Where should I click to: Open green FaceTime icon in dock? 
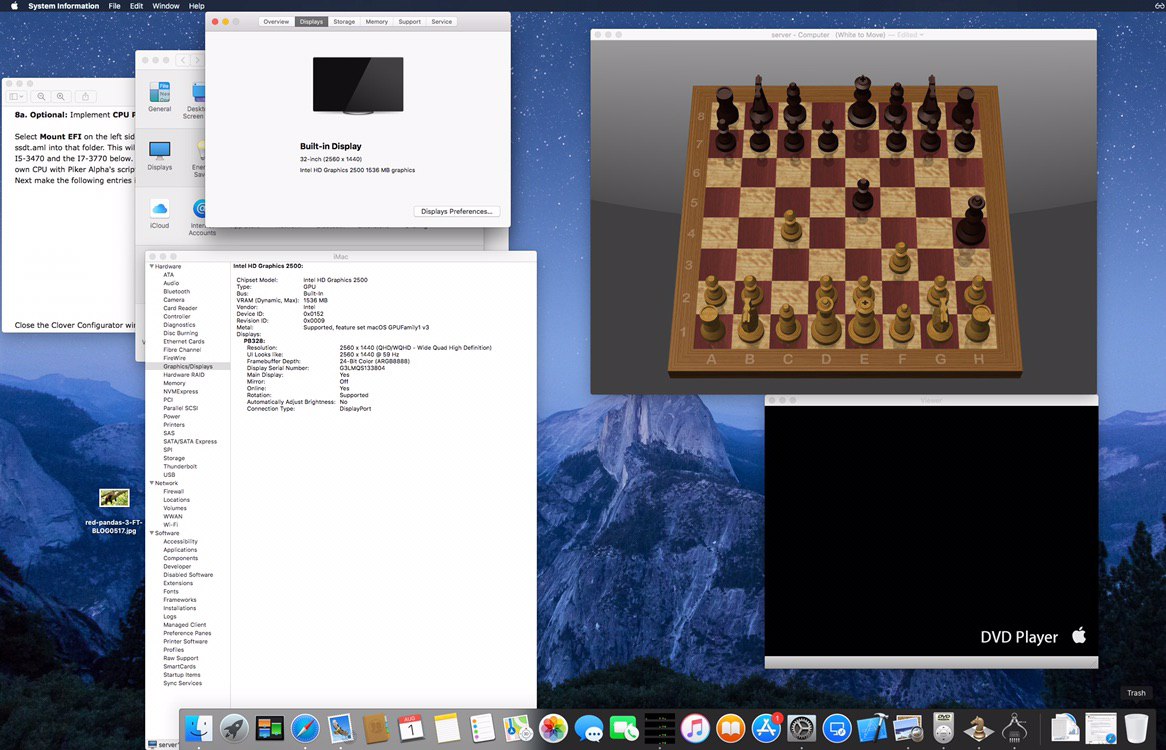[624, 728]
